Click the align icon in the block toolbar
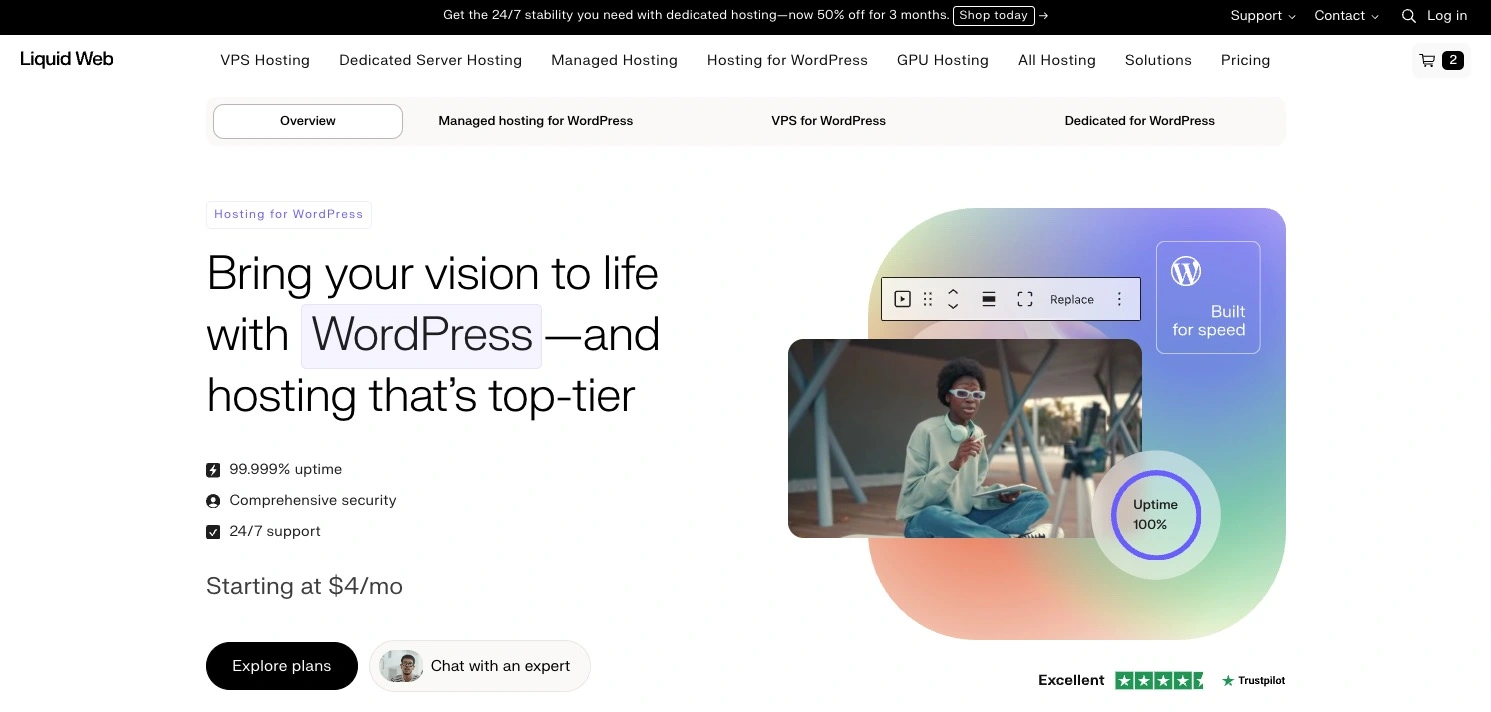This screenshot has width=1491, height=712. [x=988, y=299]
